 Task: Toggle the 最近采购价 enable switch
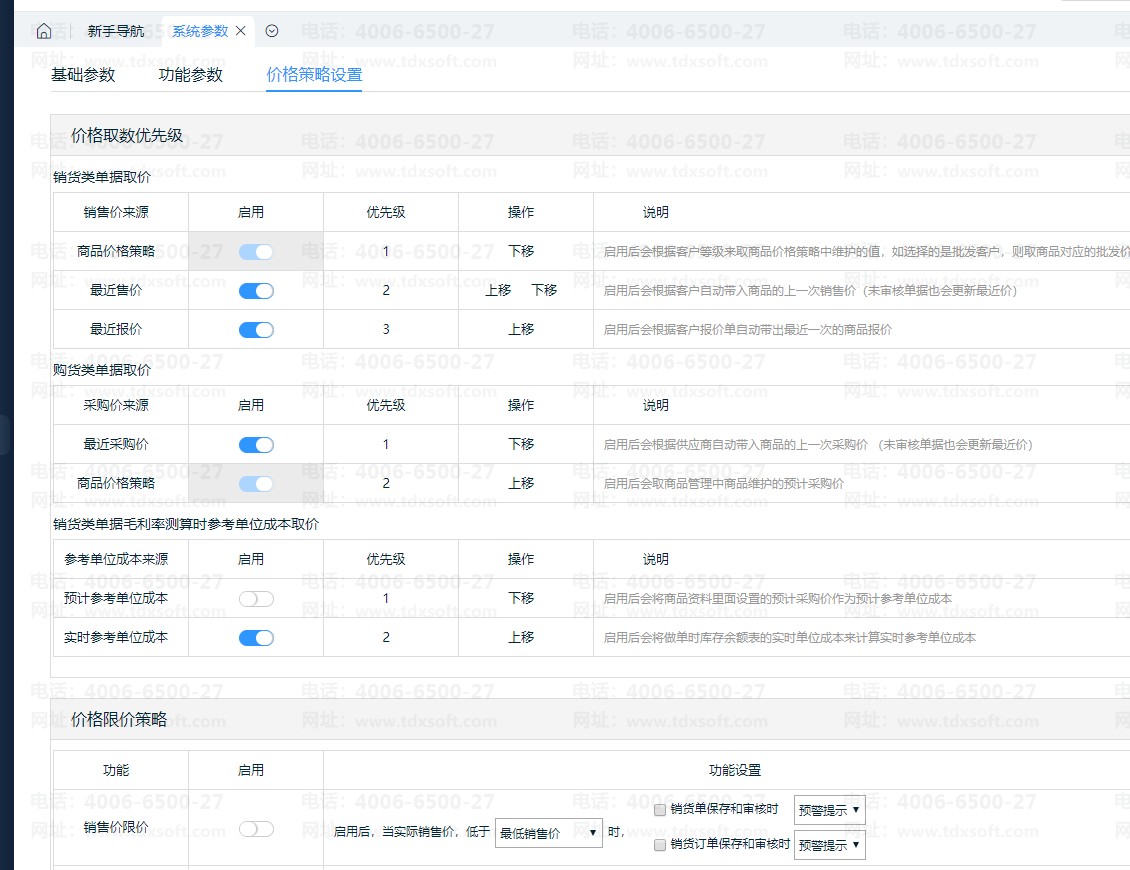256,445
